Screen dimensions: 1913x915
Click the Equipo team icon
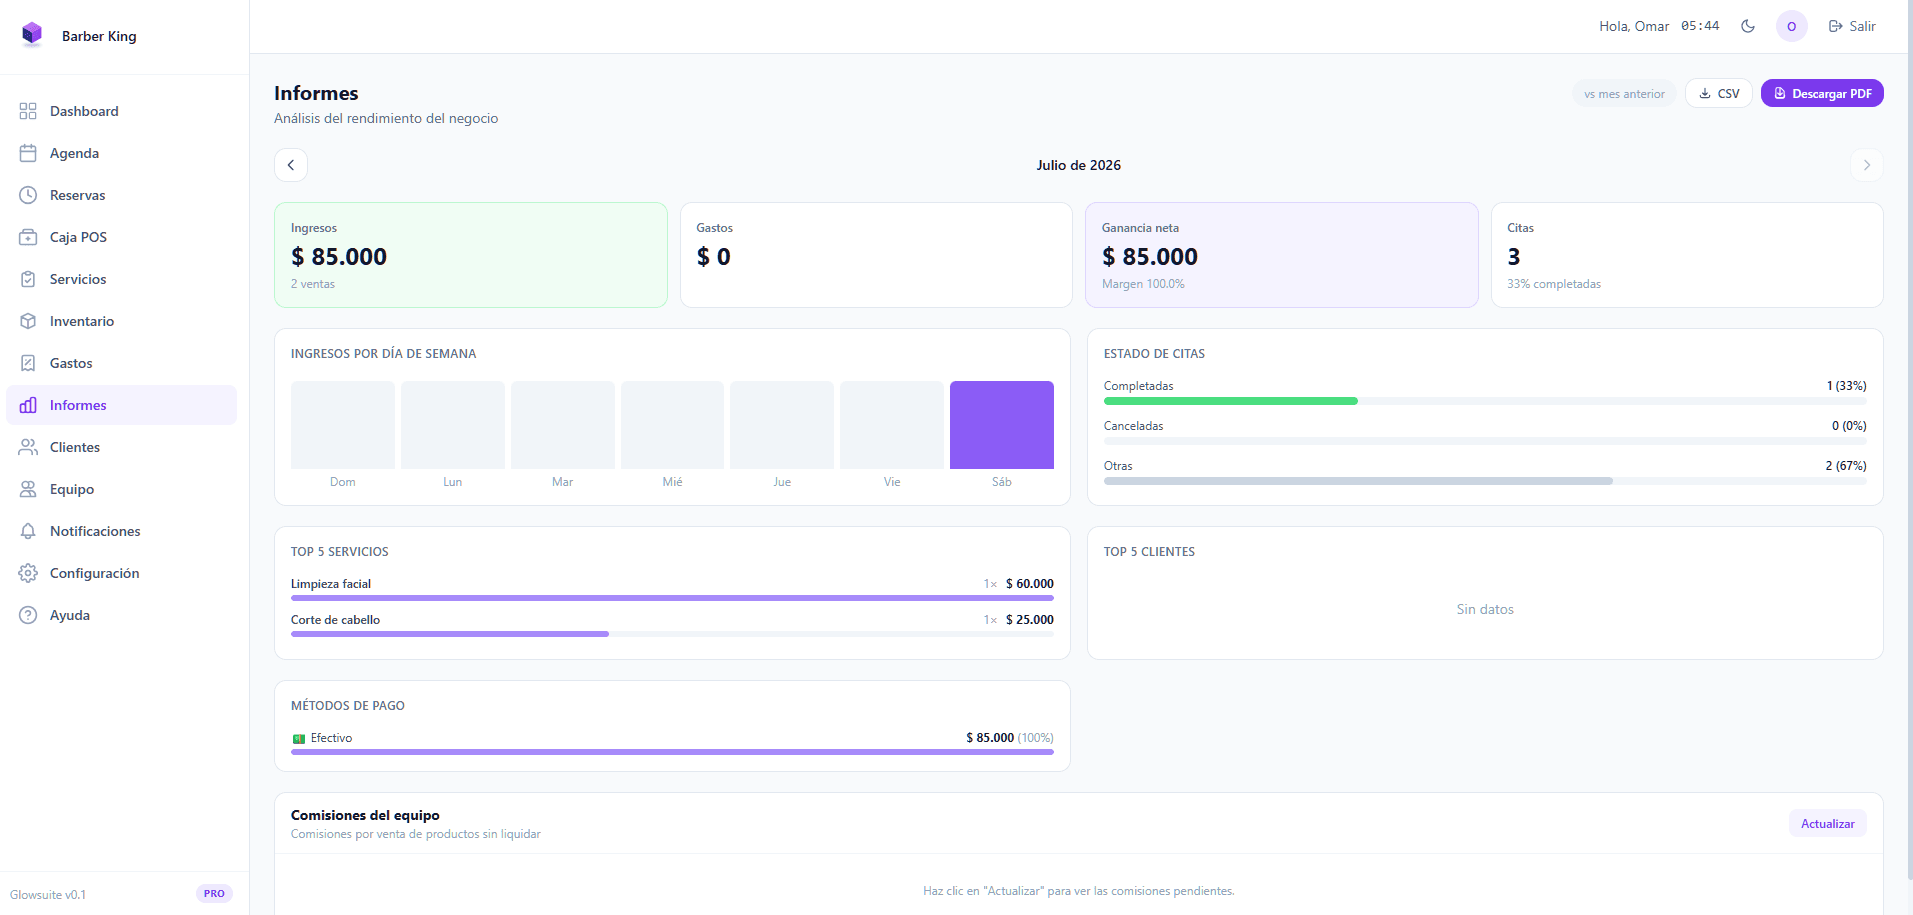click(28, 489)
